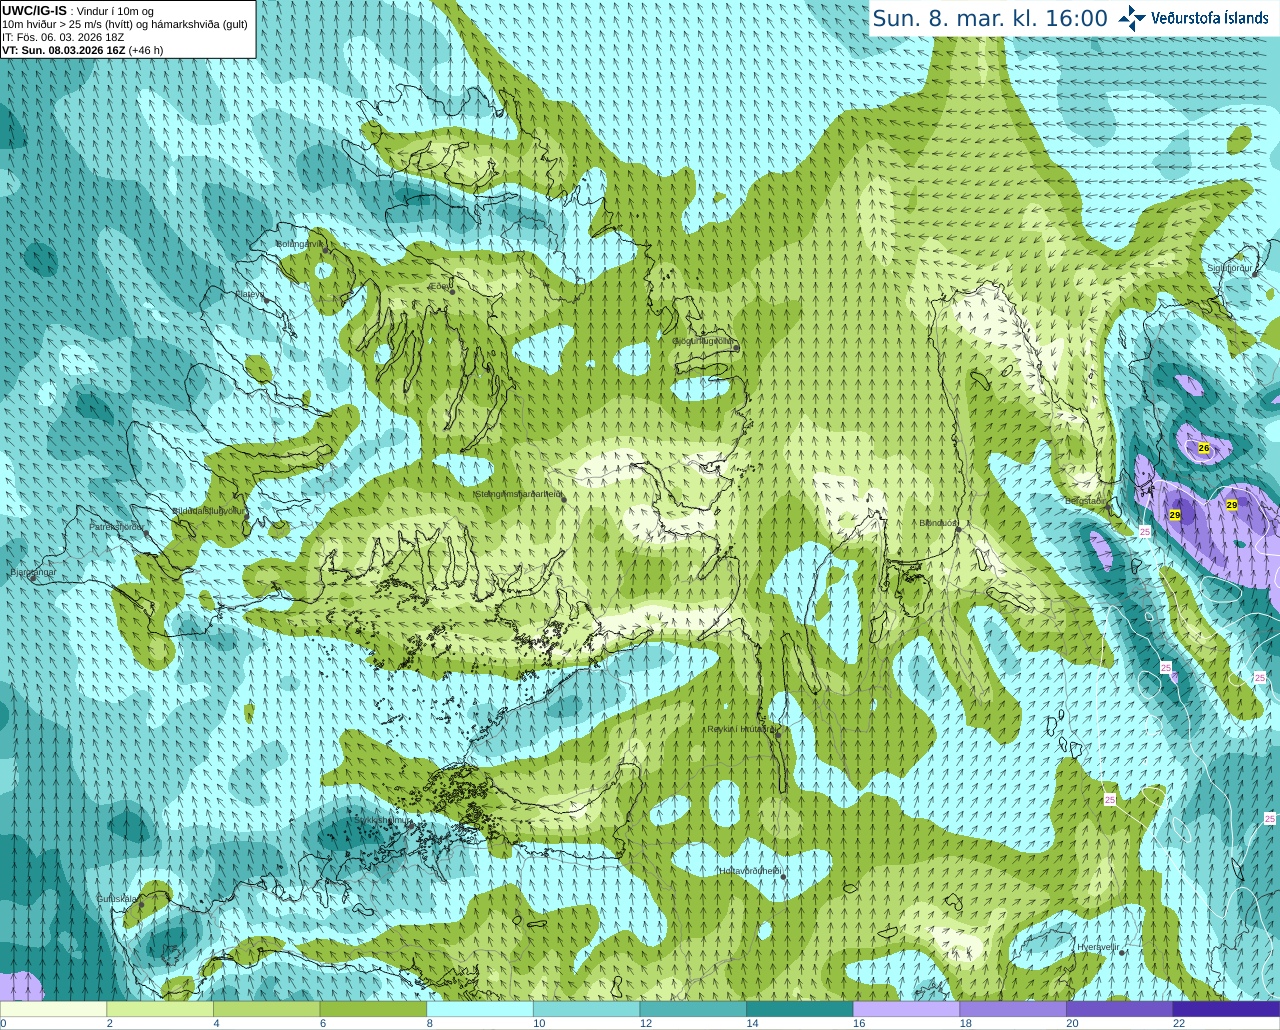Click the Gjögurflugvöllur station label

click(x=702, y=340)
